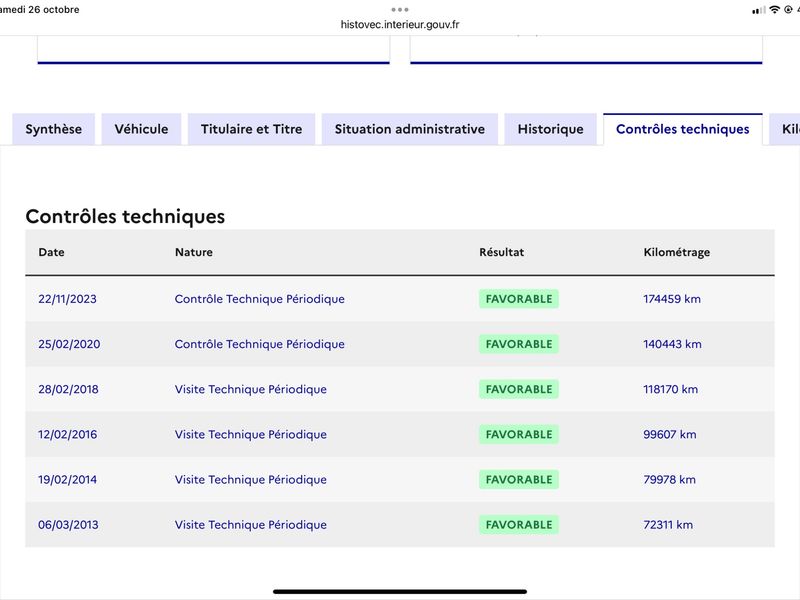Click the Kilométrage column header
Screen dimensions: 800x600
coord(677,252)
